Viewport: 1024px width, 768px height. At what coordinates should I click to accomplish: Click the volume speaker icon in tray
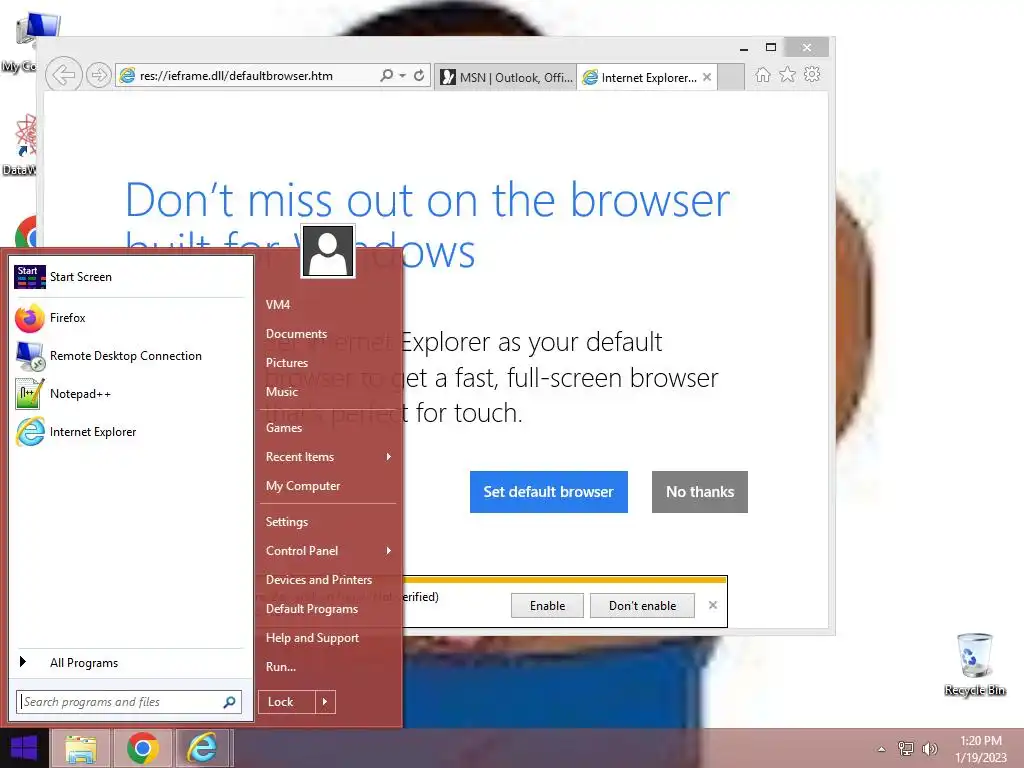tap(930, 749)
